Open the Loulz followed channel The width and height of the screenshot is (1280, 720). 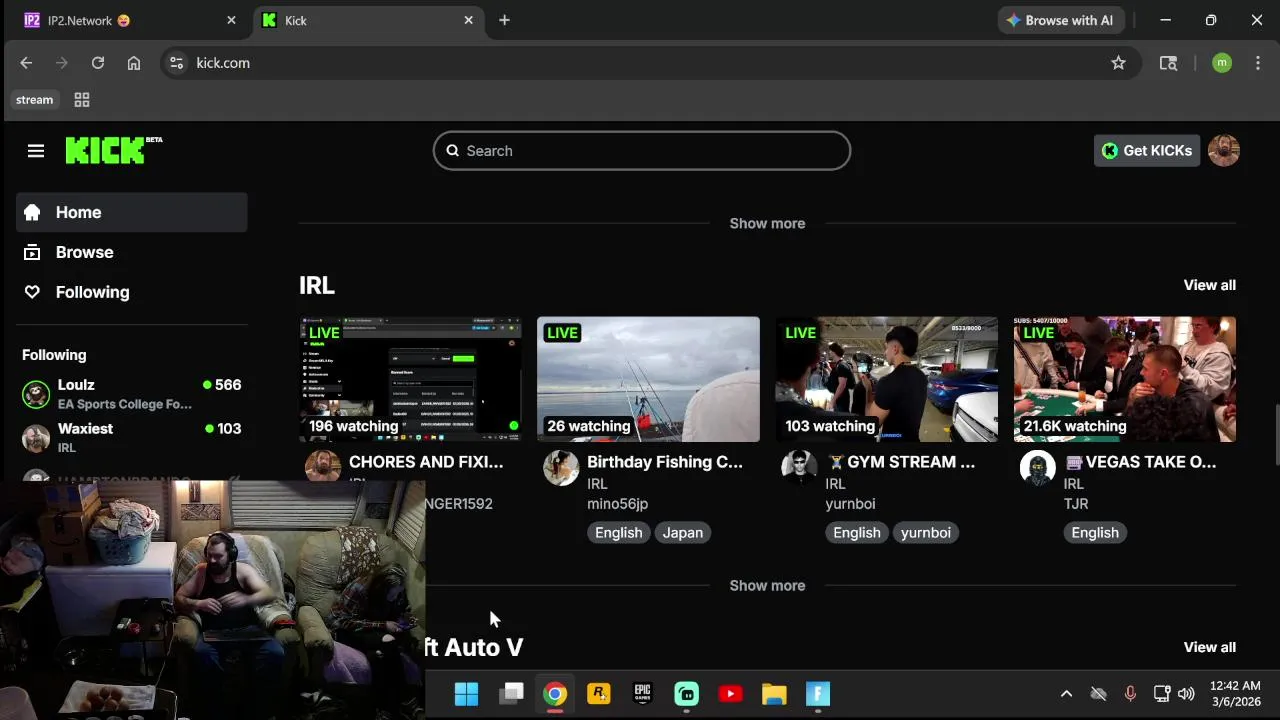click(x=131, y=394)
